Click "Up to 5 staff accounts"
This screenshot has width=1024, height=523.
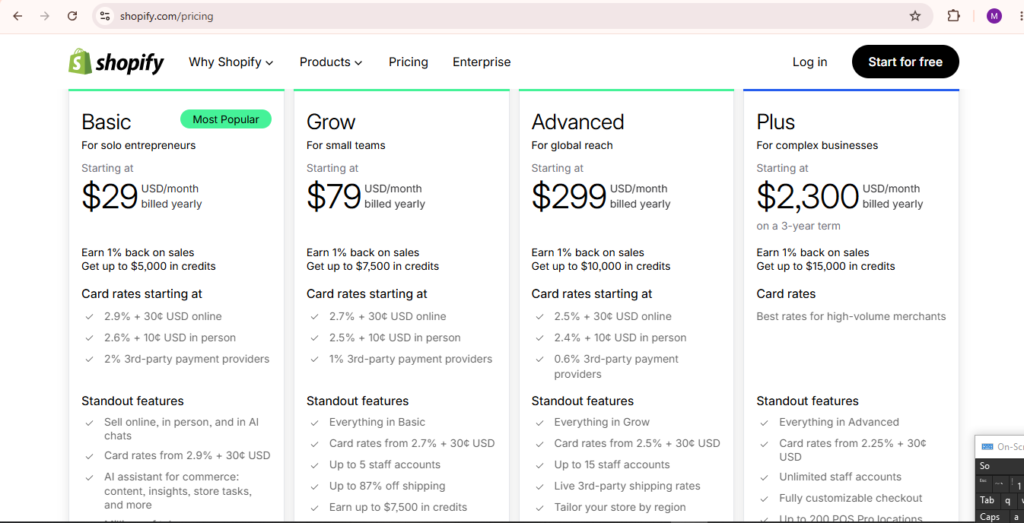click(384, 464)
